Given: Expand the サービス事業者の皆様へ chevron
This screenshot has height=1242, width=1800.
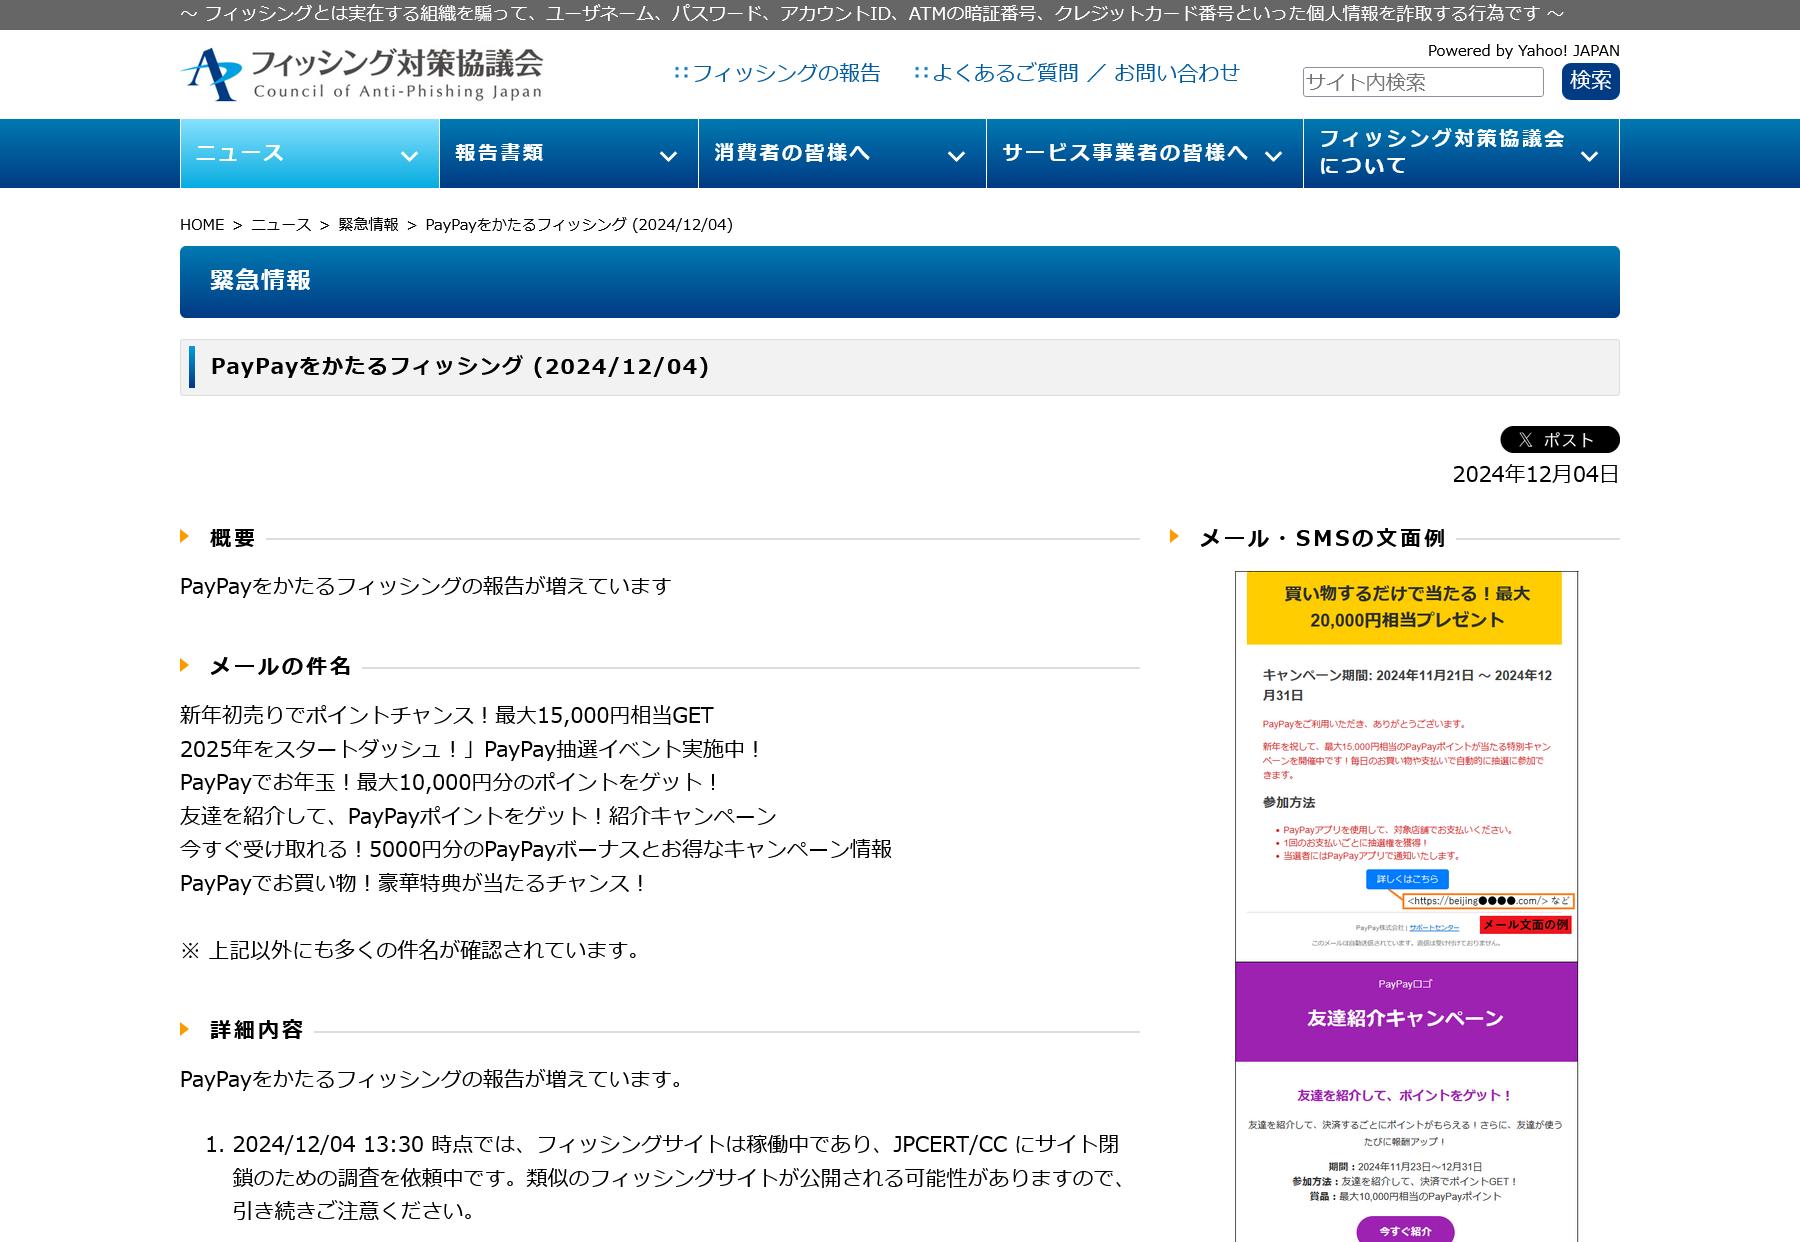Looking at the screenshot, I should click(x=1273, y=156).
